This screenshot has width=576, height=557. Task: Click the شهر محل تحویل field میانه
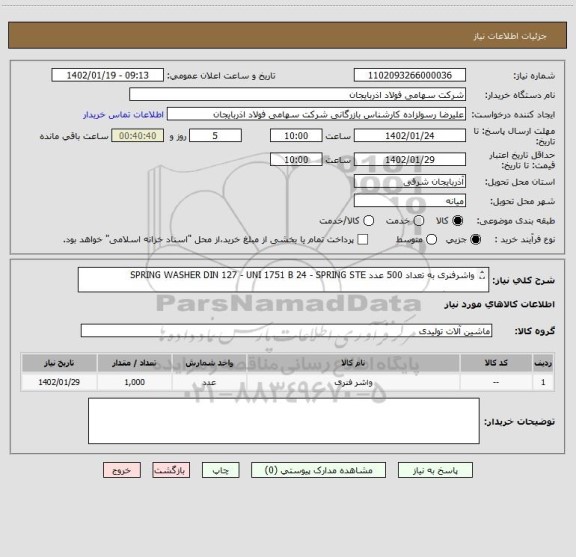[x=410, y=201]
